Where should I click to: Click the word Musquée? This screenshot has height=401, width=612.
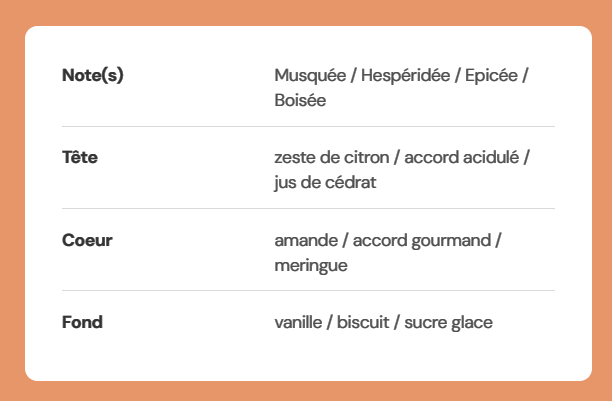[310, 75]
